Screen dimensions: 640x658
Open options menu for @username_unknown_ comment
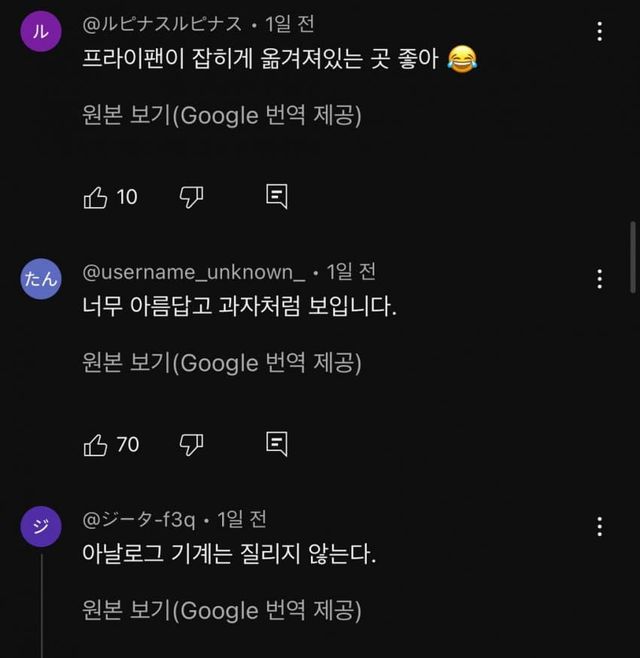[600, 278]
